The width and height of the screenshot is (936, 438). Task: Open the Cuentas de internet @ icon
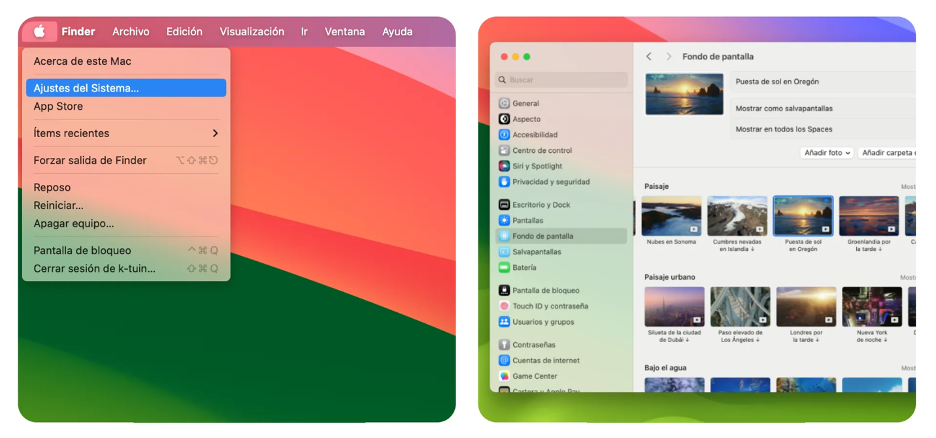click(504, 360)
